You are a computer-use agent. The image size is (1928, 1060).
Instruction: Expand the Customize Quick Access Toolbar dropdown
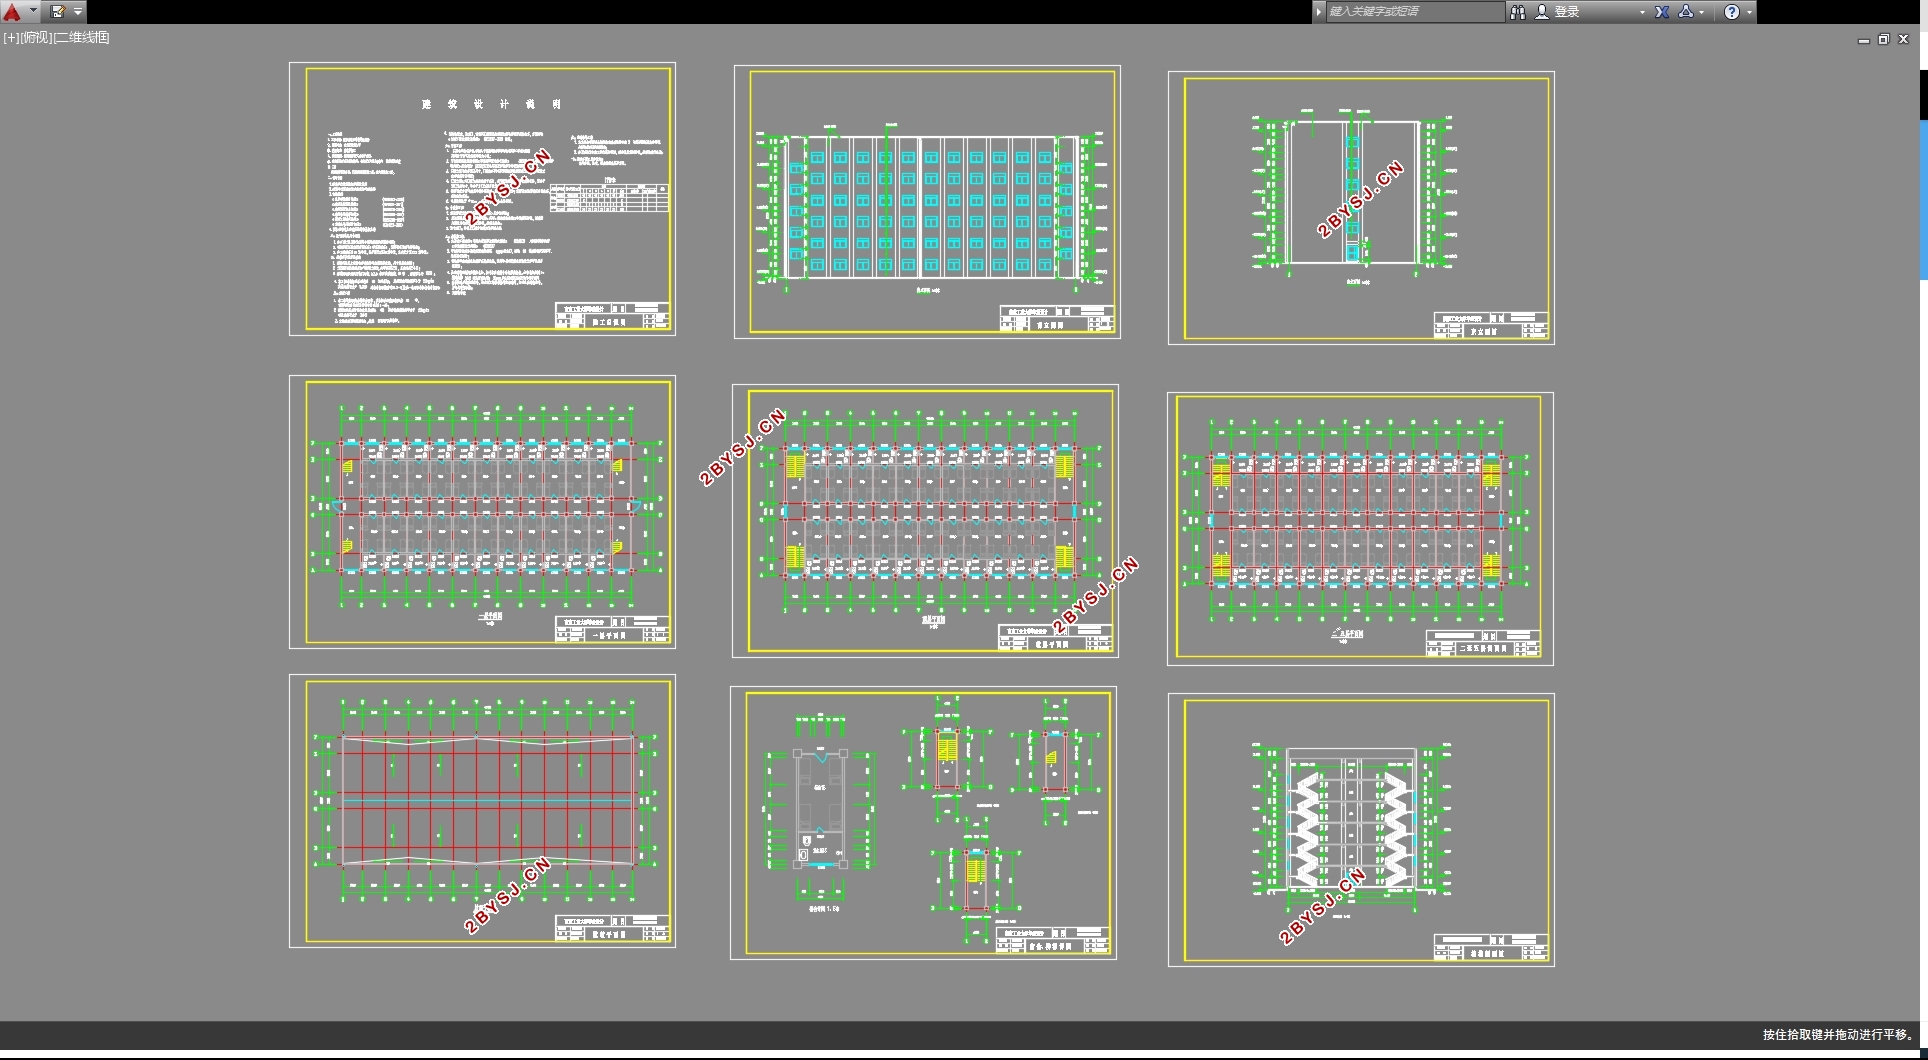[x=77, y=12]
